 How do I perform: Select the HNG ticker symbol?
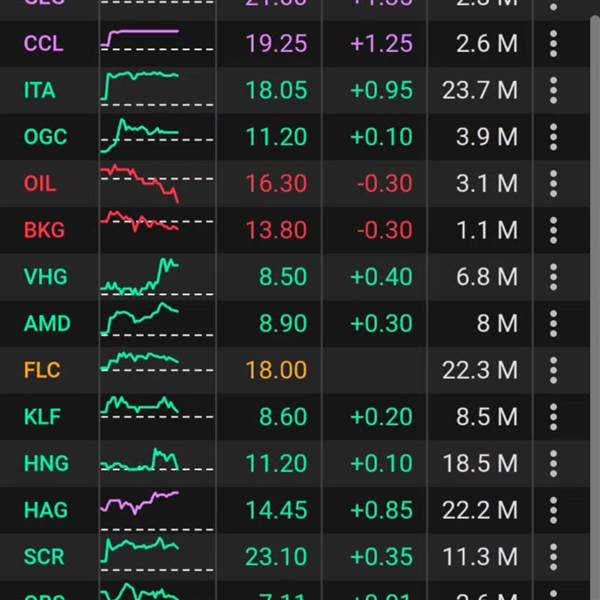point(46,463)
